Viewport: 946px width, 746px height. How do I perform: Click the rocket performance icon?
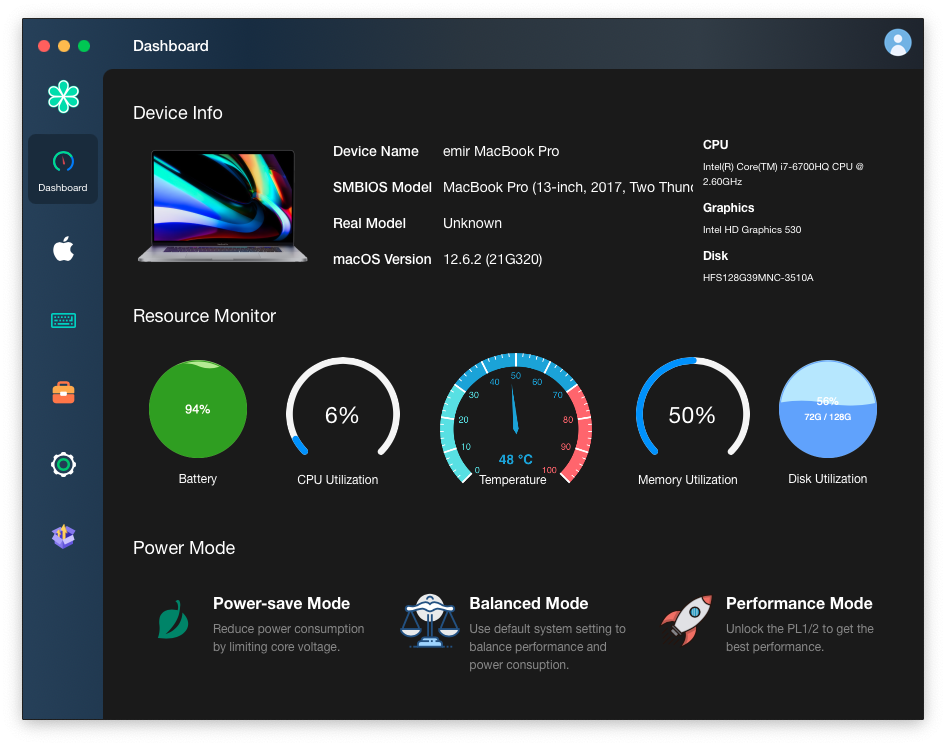[x=686, y=620]
